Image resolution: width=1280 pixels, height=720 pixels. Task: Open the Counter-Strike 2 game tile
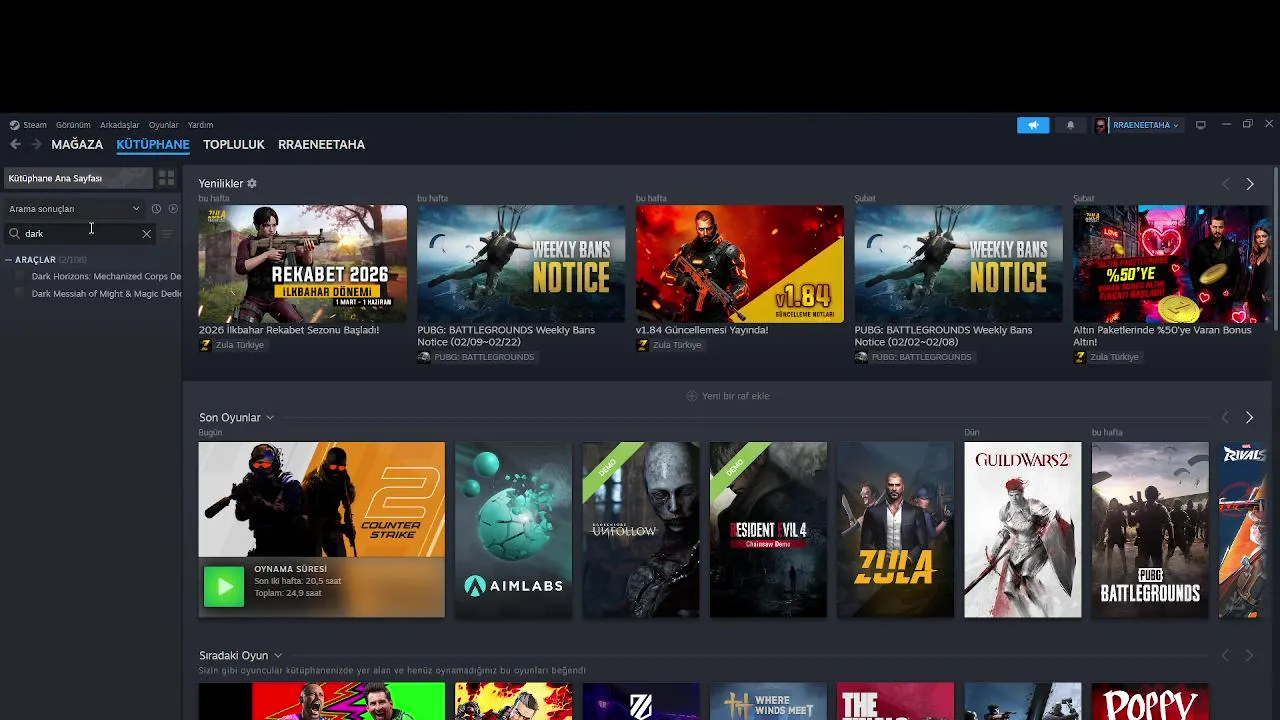pyautogui.click(x=321, y=499)
